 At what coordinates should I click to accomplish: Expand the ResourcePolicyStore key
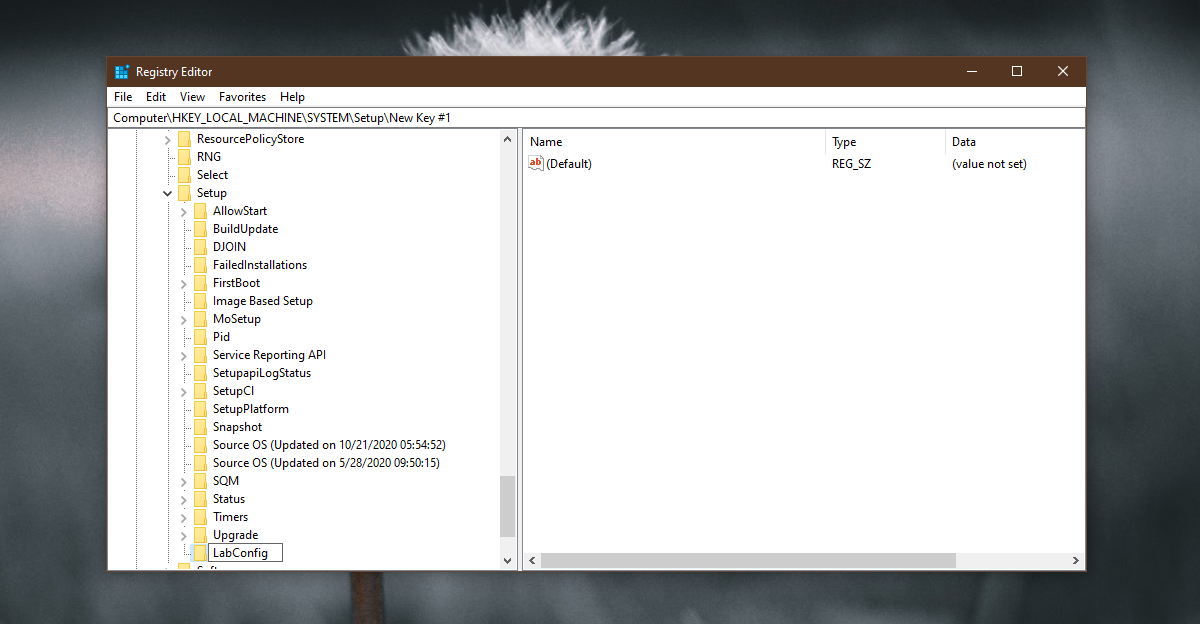[168, 139]
